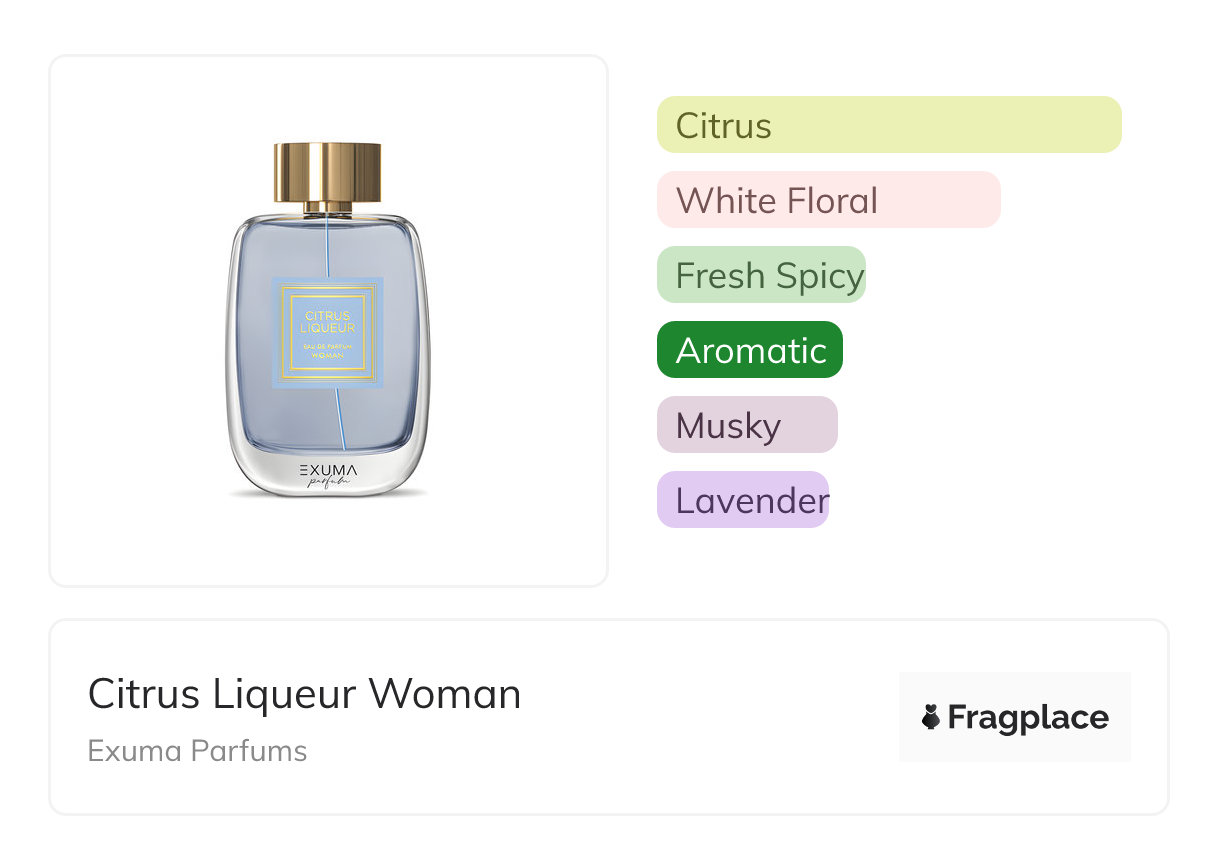The width and height of the screenshot is (1218, 864).
Task: Select the purple Lavender accord tag
Action: (x=743, y=500)
